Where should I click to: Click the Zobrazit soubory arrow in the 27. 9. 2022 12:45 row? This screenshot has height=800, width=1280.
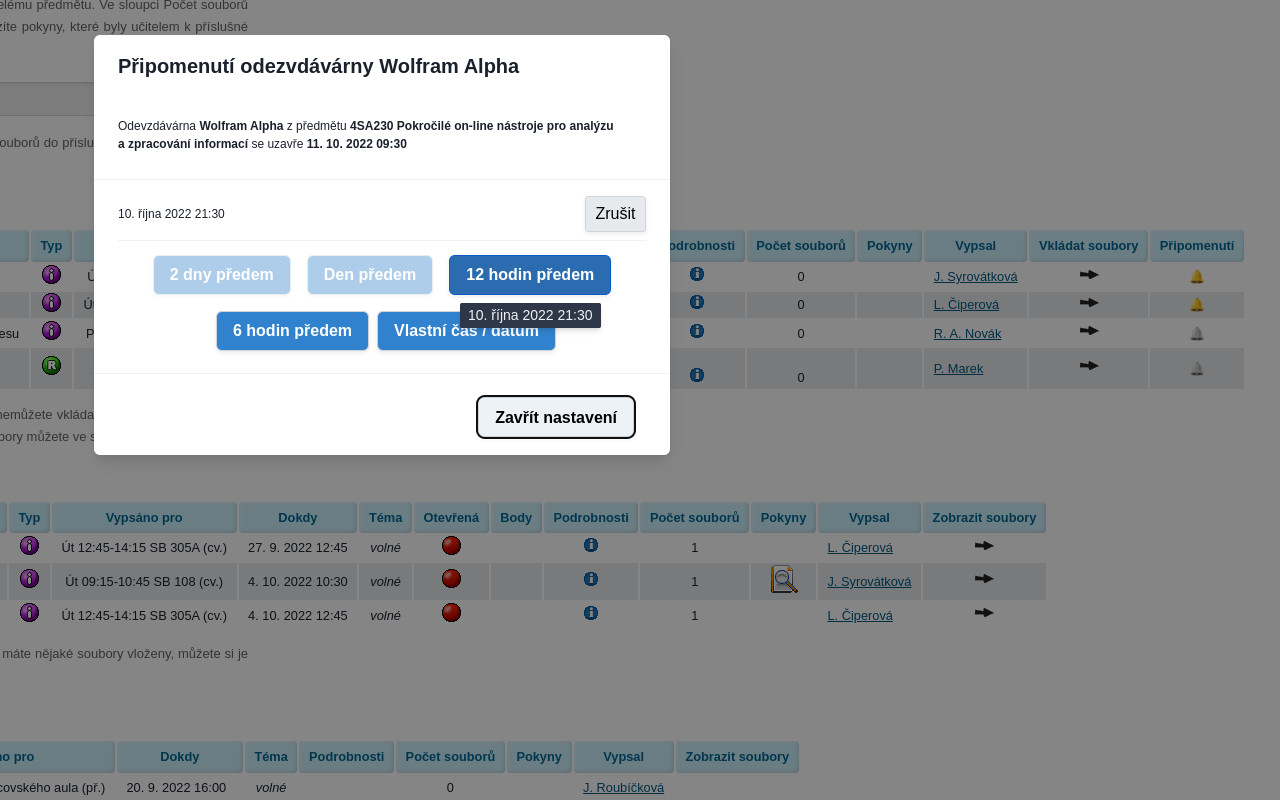pyautogui.click(x=984, y=546)
